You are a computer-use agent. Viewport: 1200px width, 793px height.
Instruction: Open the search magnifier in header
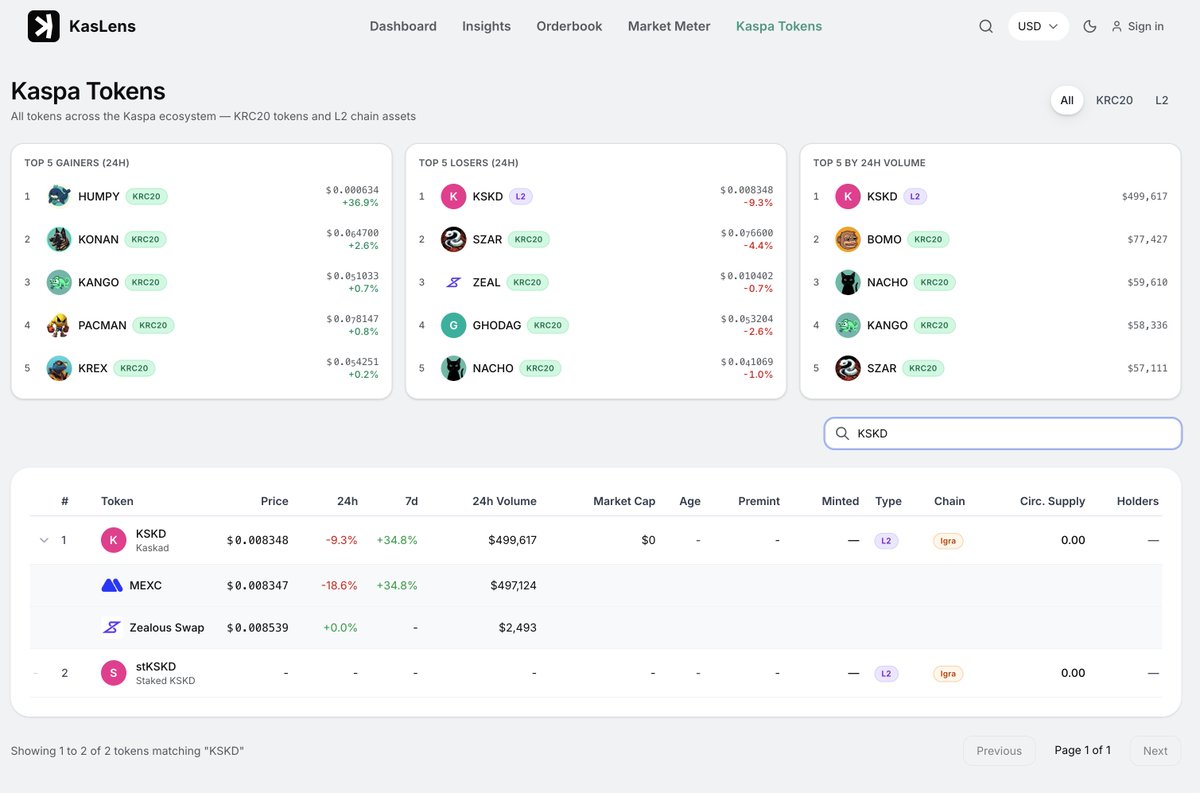[986, 26]
